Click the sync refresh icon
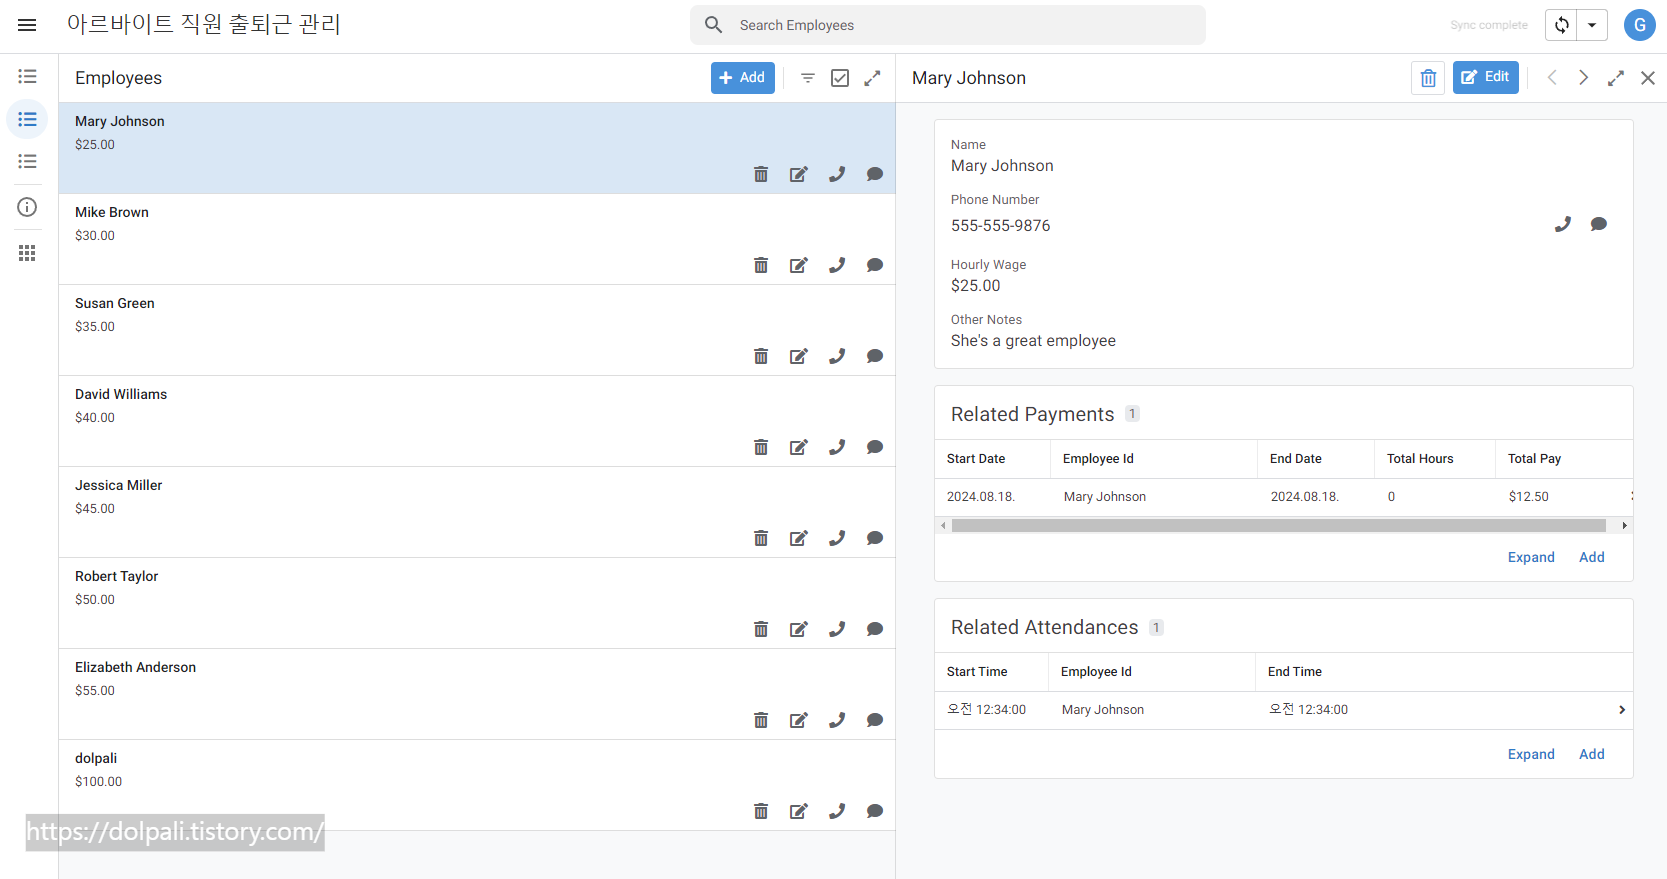The height and width of the screenshot is (879, 1667). point(1561,25)
